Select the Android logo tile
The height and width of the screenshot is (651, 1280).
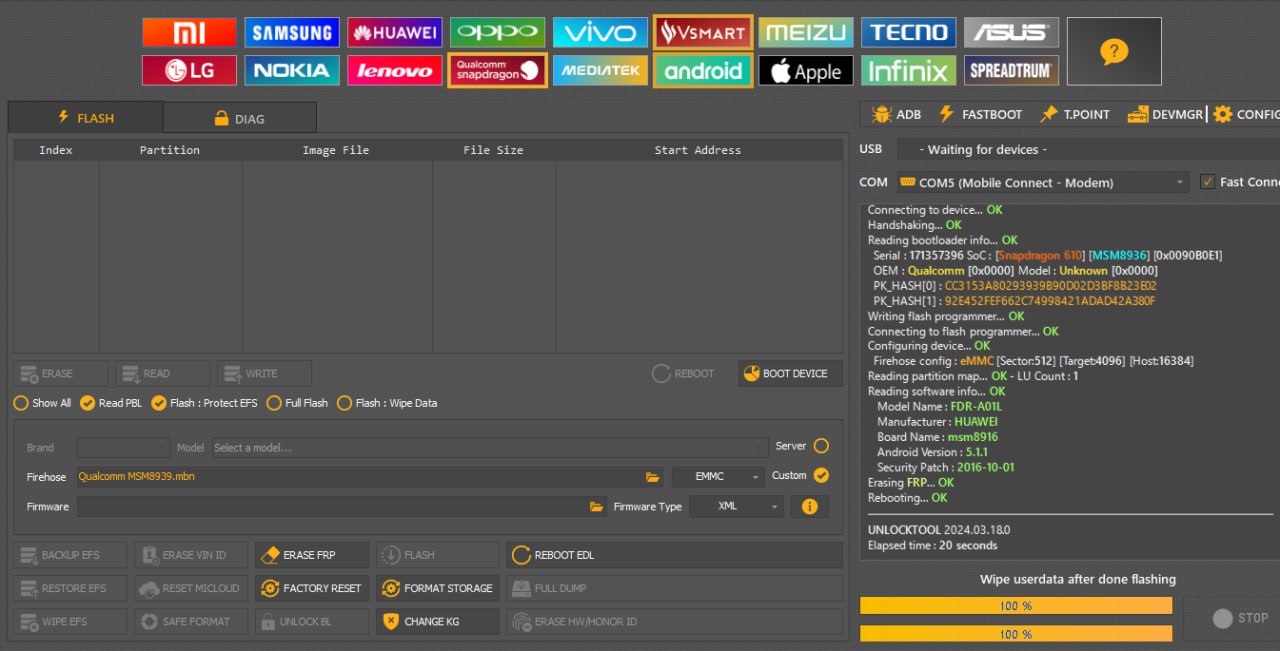click(703, 70)
